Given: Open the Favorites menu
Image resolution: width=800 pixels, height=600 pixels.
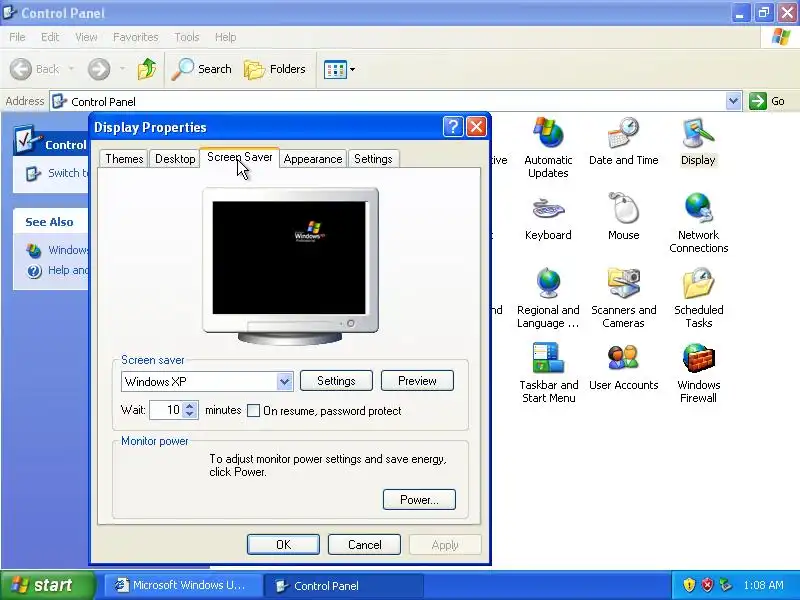Looking at the screenshot, I should (x=135, y=37).
